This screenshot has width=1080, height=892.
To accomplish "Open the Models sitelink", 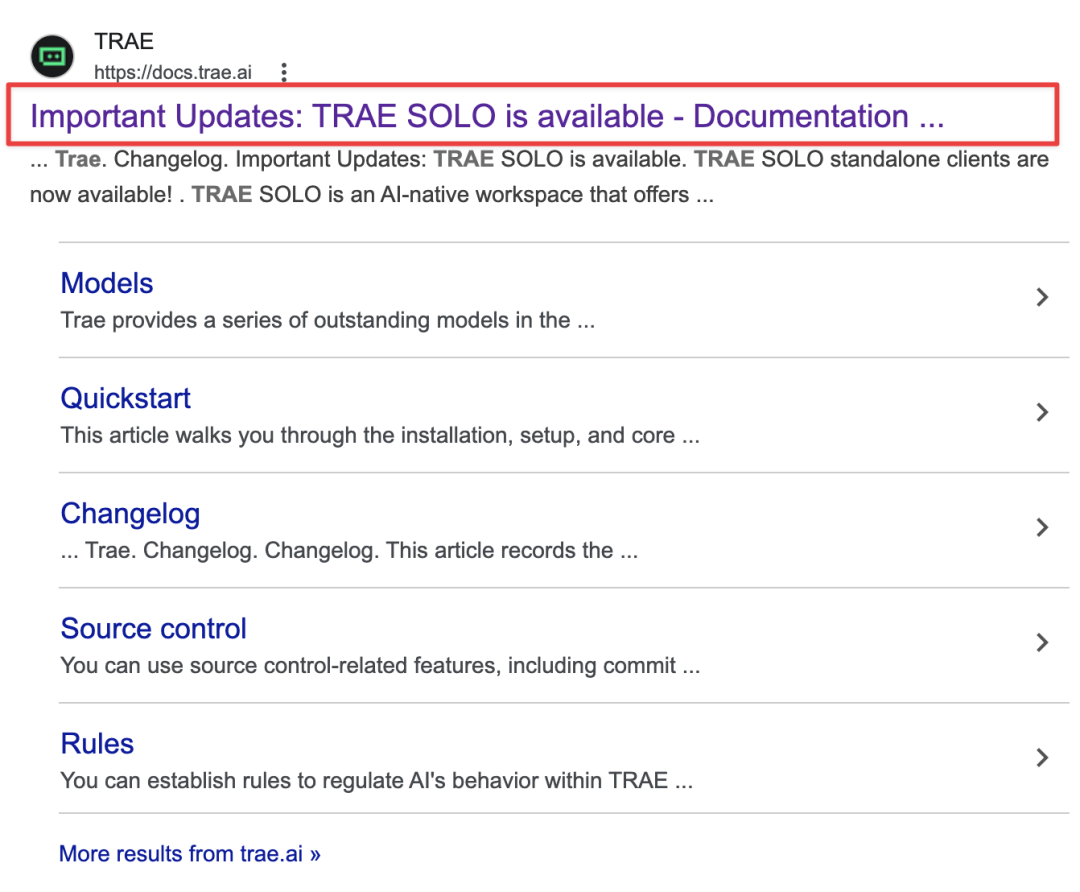I will (107, 283).
